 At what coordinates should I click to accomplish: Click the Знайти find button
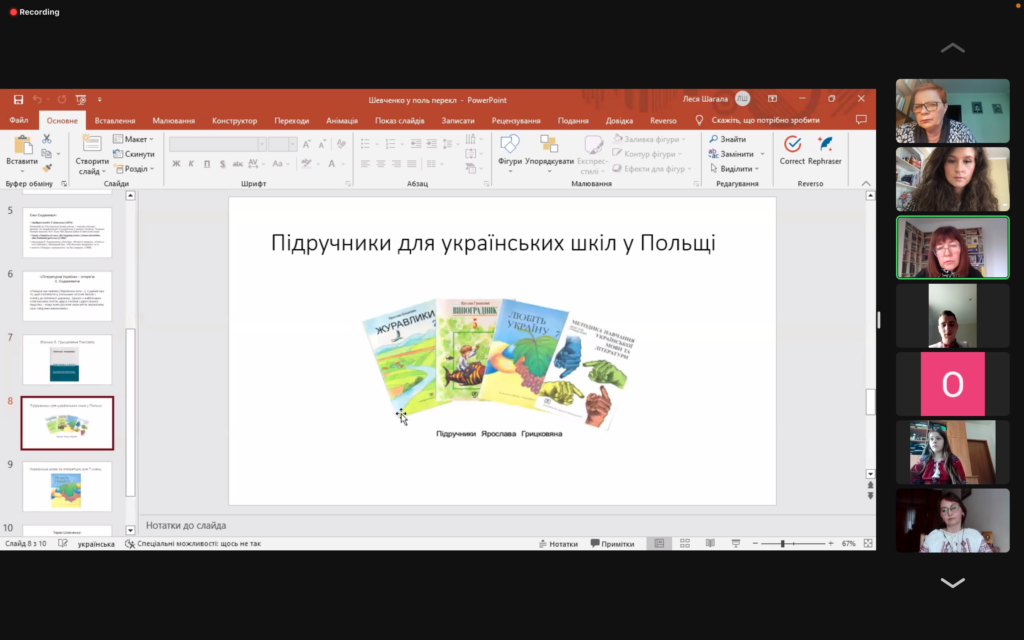728,139
